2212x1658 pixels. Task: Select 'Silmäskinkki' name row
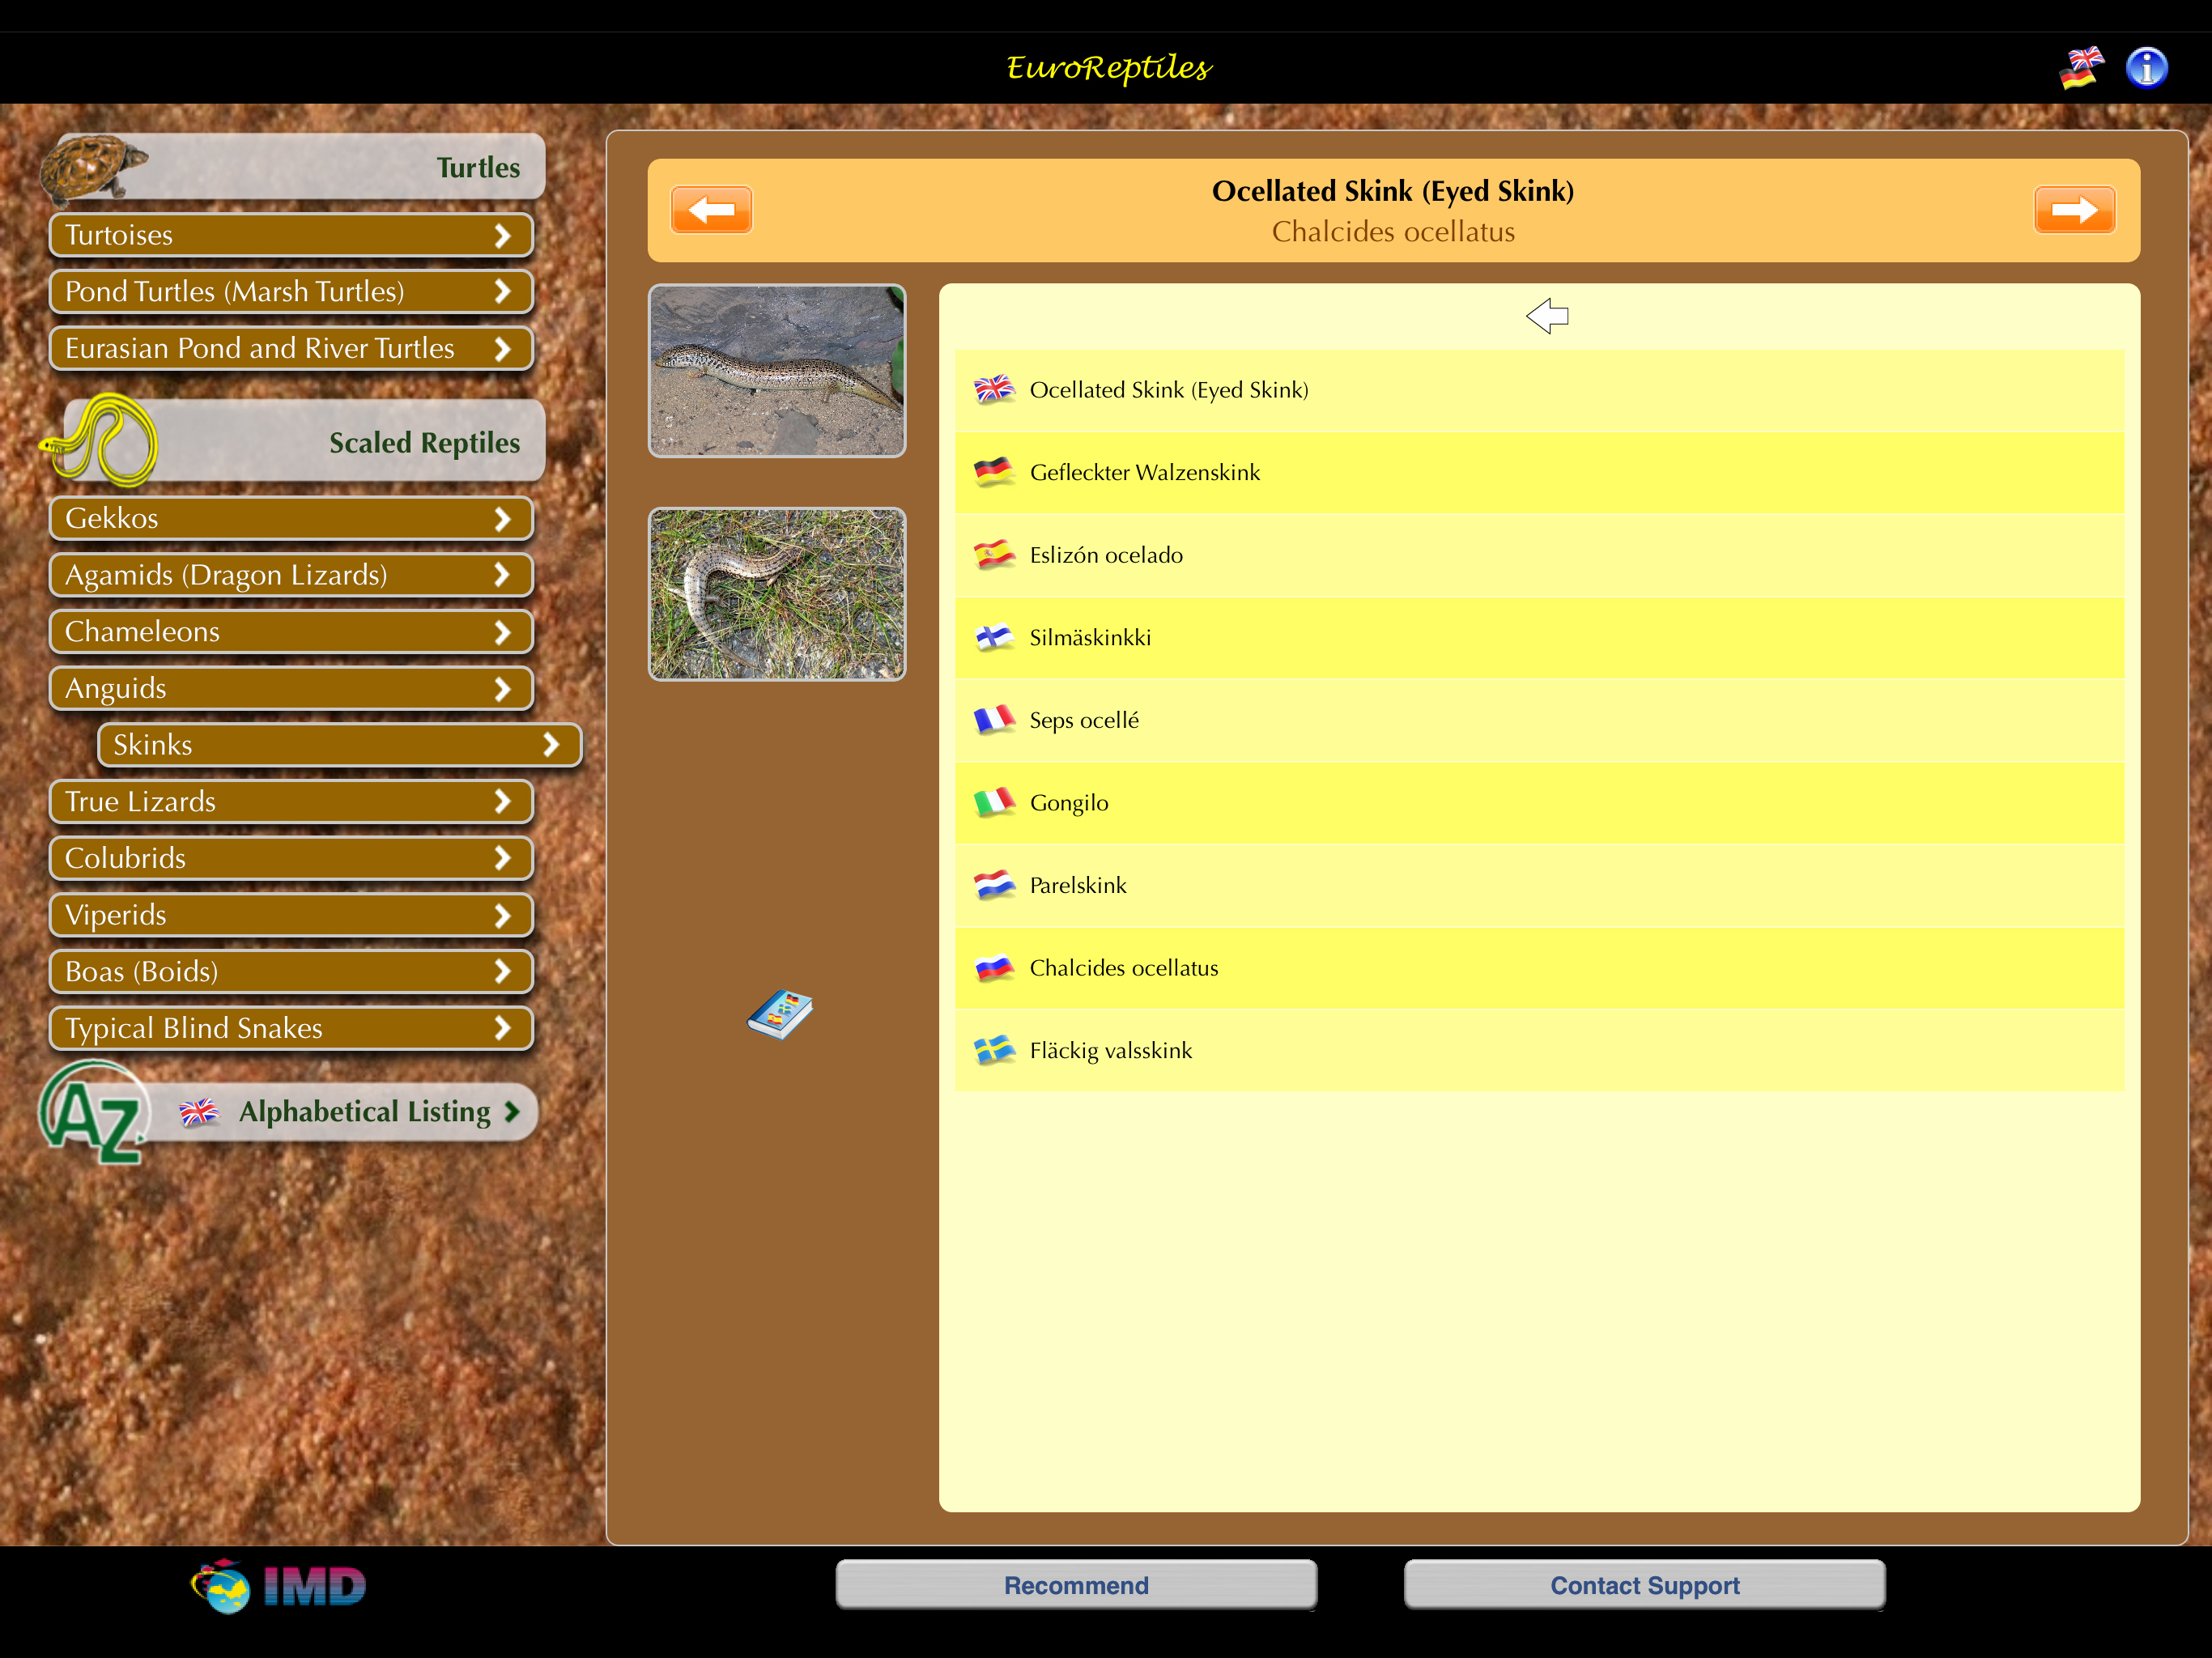tap(1539, 637)
